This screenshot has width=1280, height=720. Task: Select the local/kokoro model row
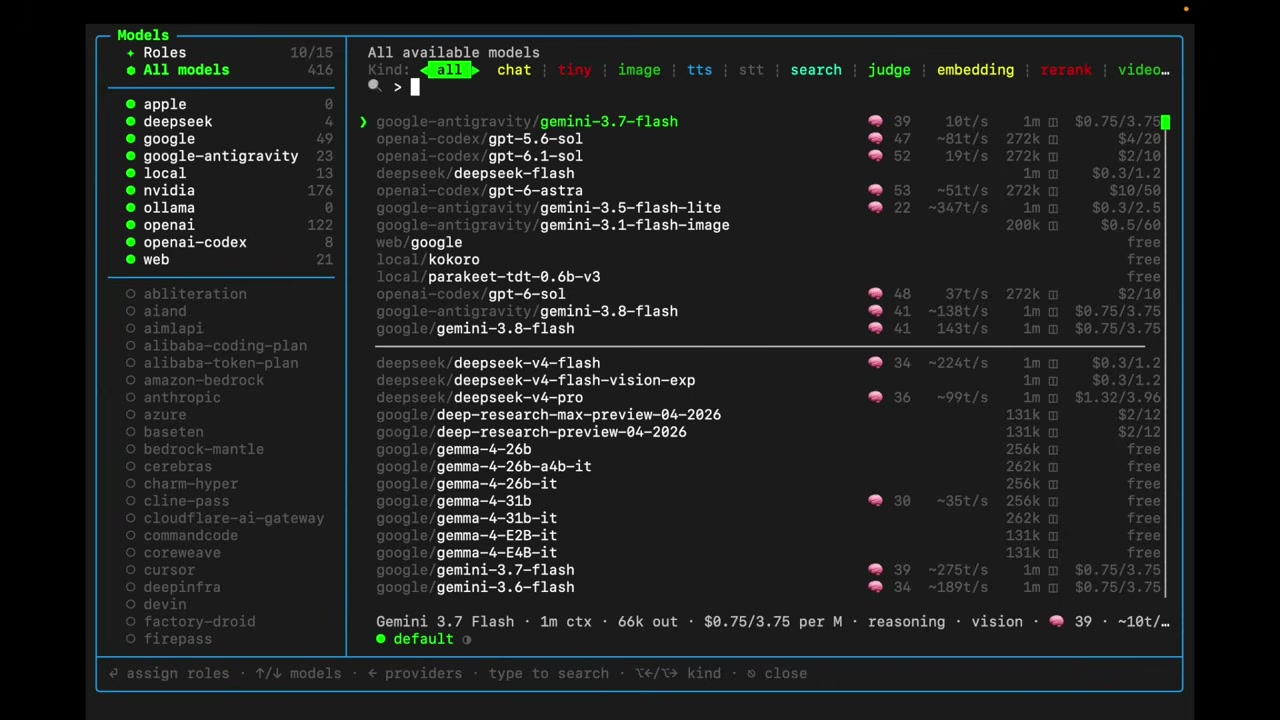pos(768,260)
